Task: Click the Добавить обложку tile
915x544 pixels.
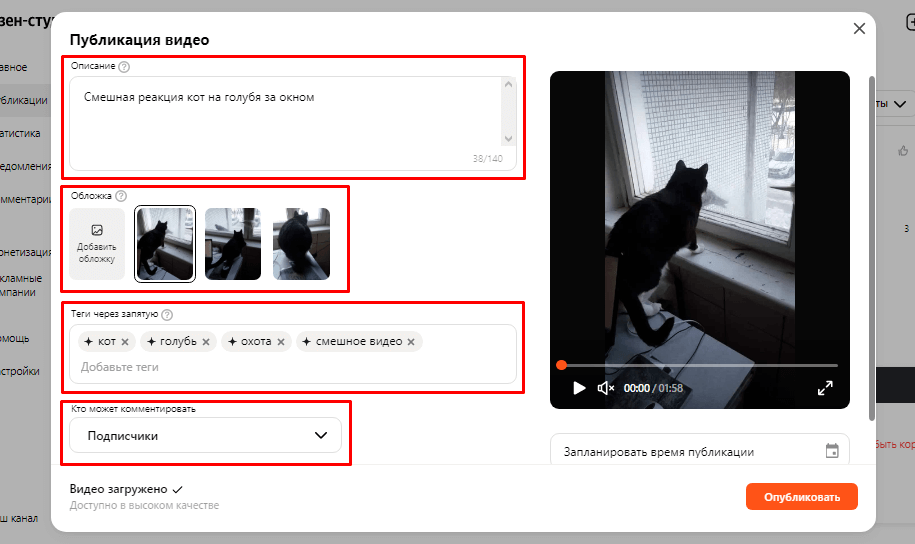Action: tap(97, 244)
